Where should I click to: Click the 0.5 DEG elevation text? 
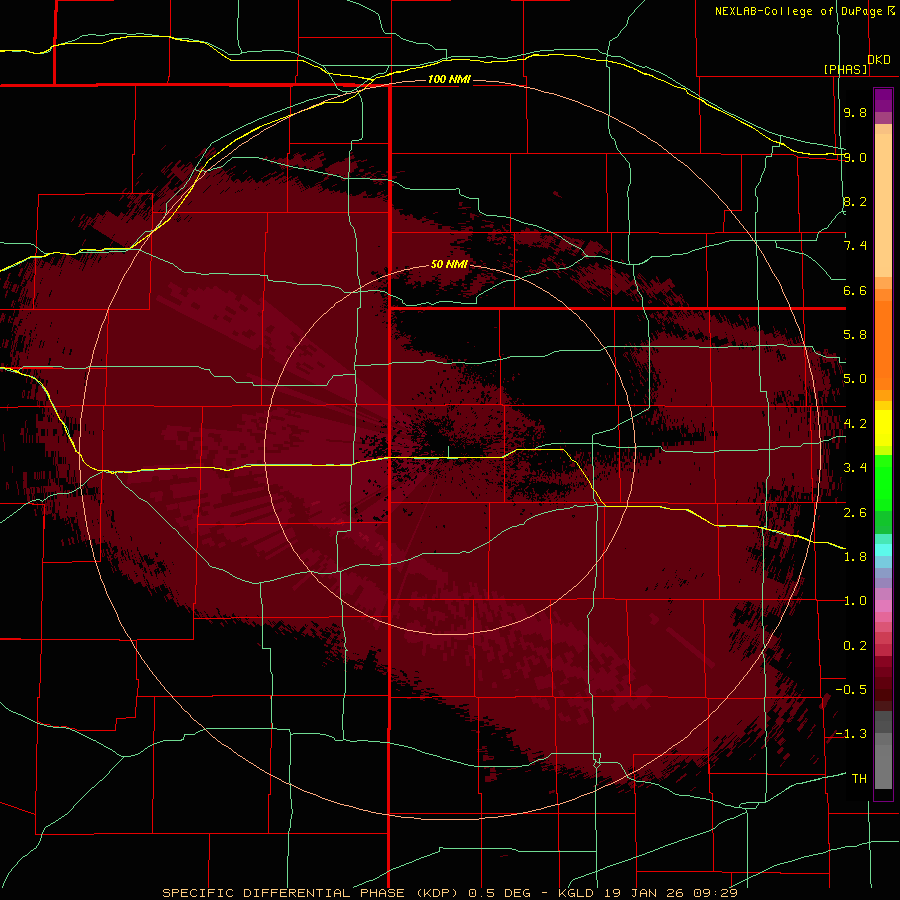(499, 893)
